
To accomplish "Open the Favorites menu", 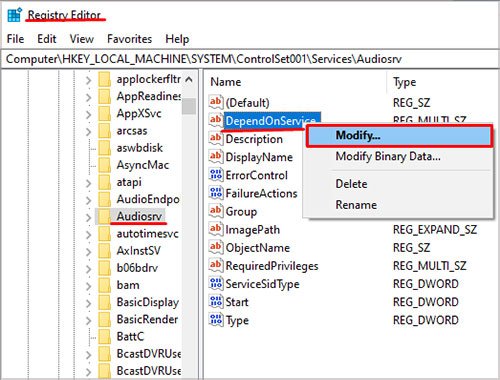I will point(129,39).
